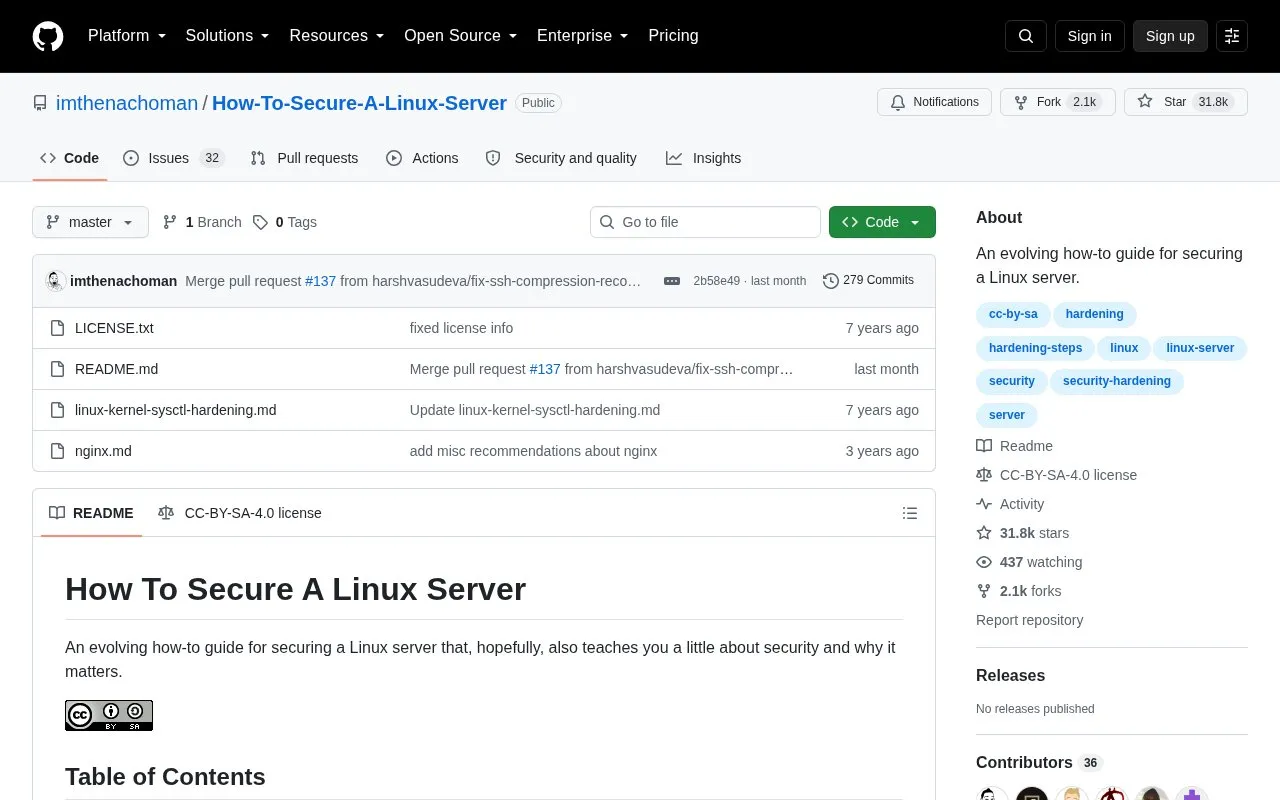Click the Notifications button

tap(934, 102)
